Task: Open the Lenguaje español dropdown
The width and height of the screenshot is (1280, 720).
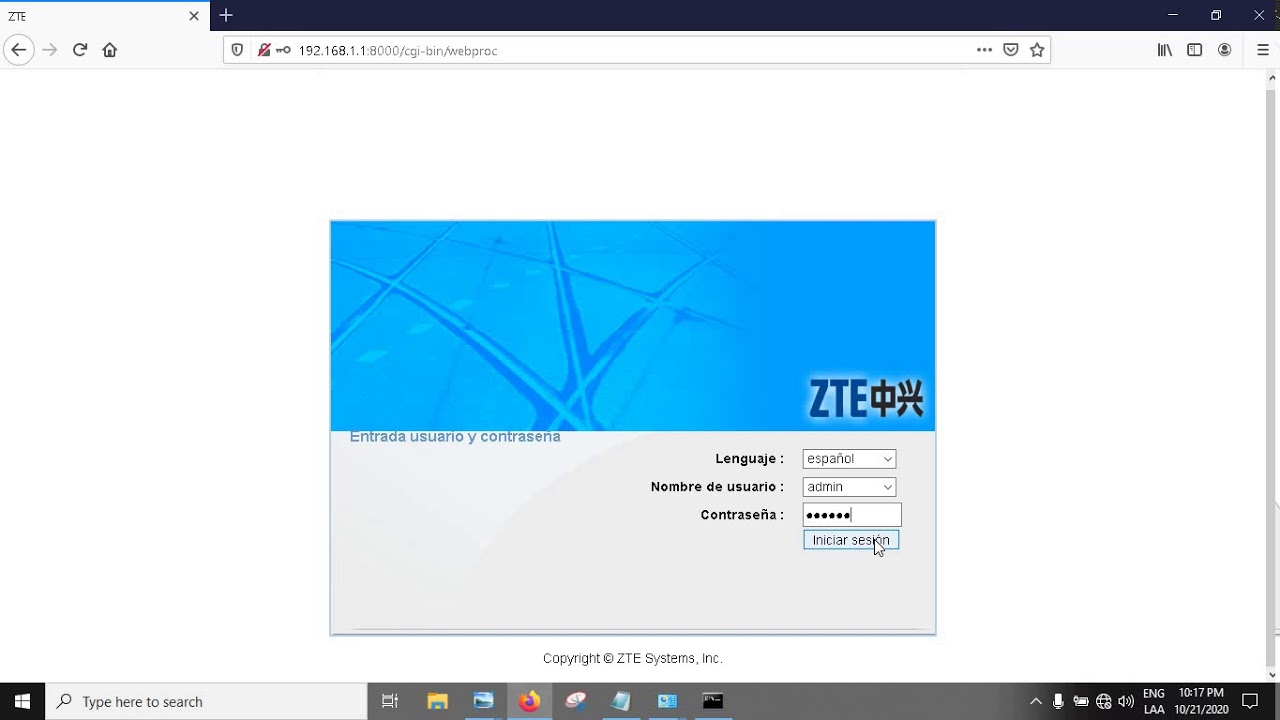Action: click(849, 459)
